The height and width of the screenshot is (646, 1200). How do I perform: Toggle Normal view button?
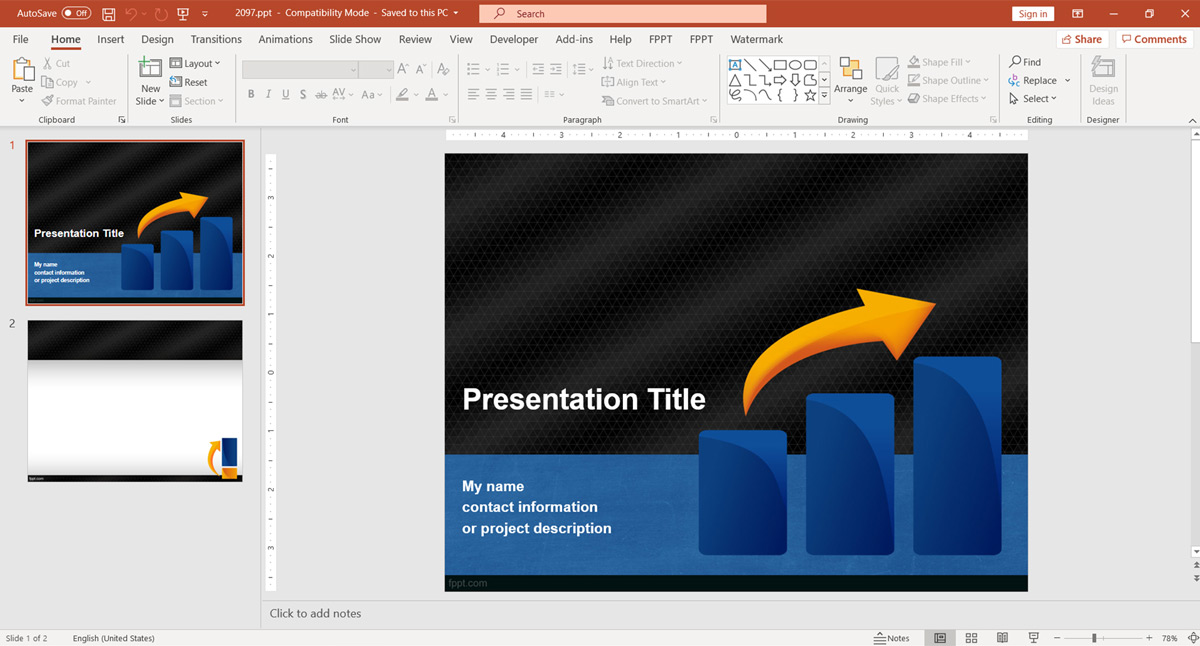[x=940, y=638]
